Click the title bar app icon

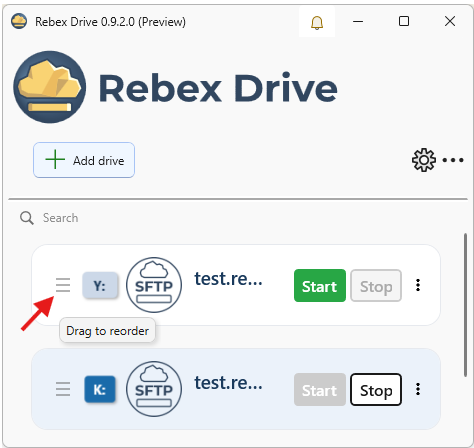[x=19, y=21]
